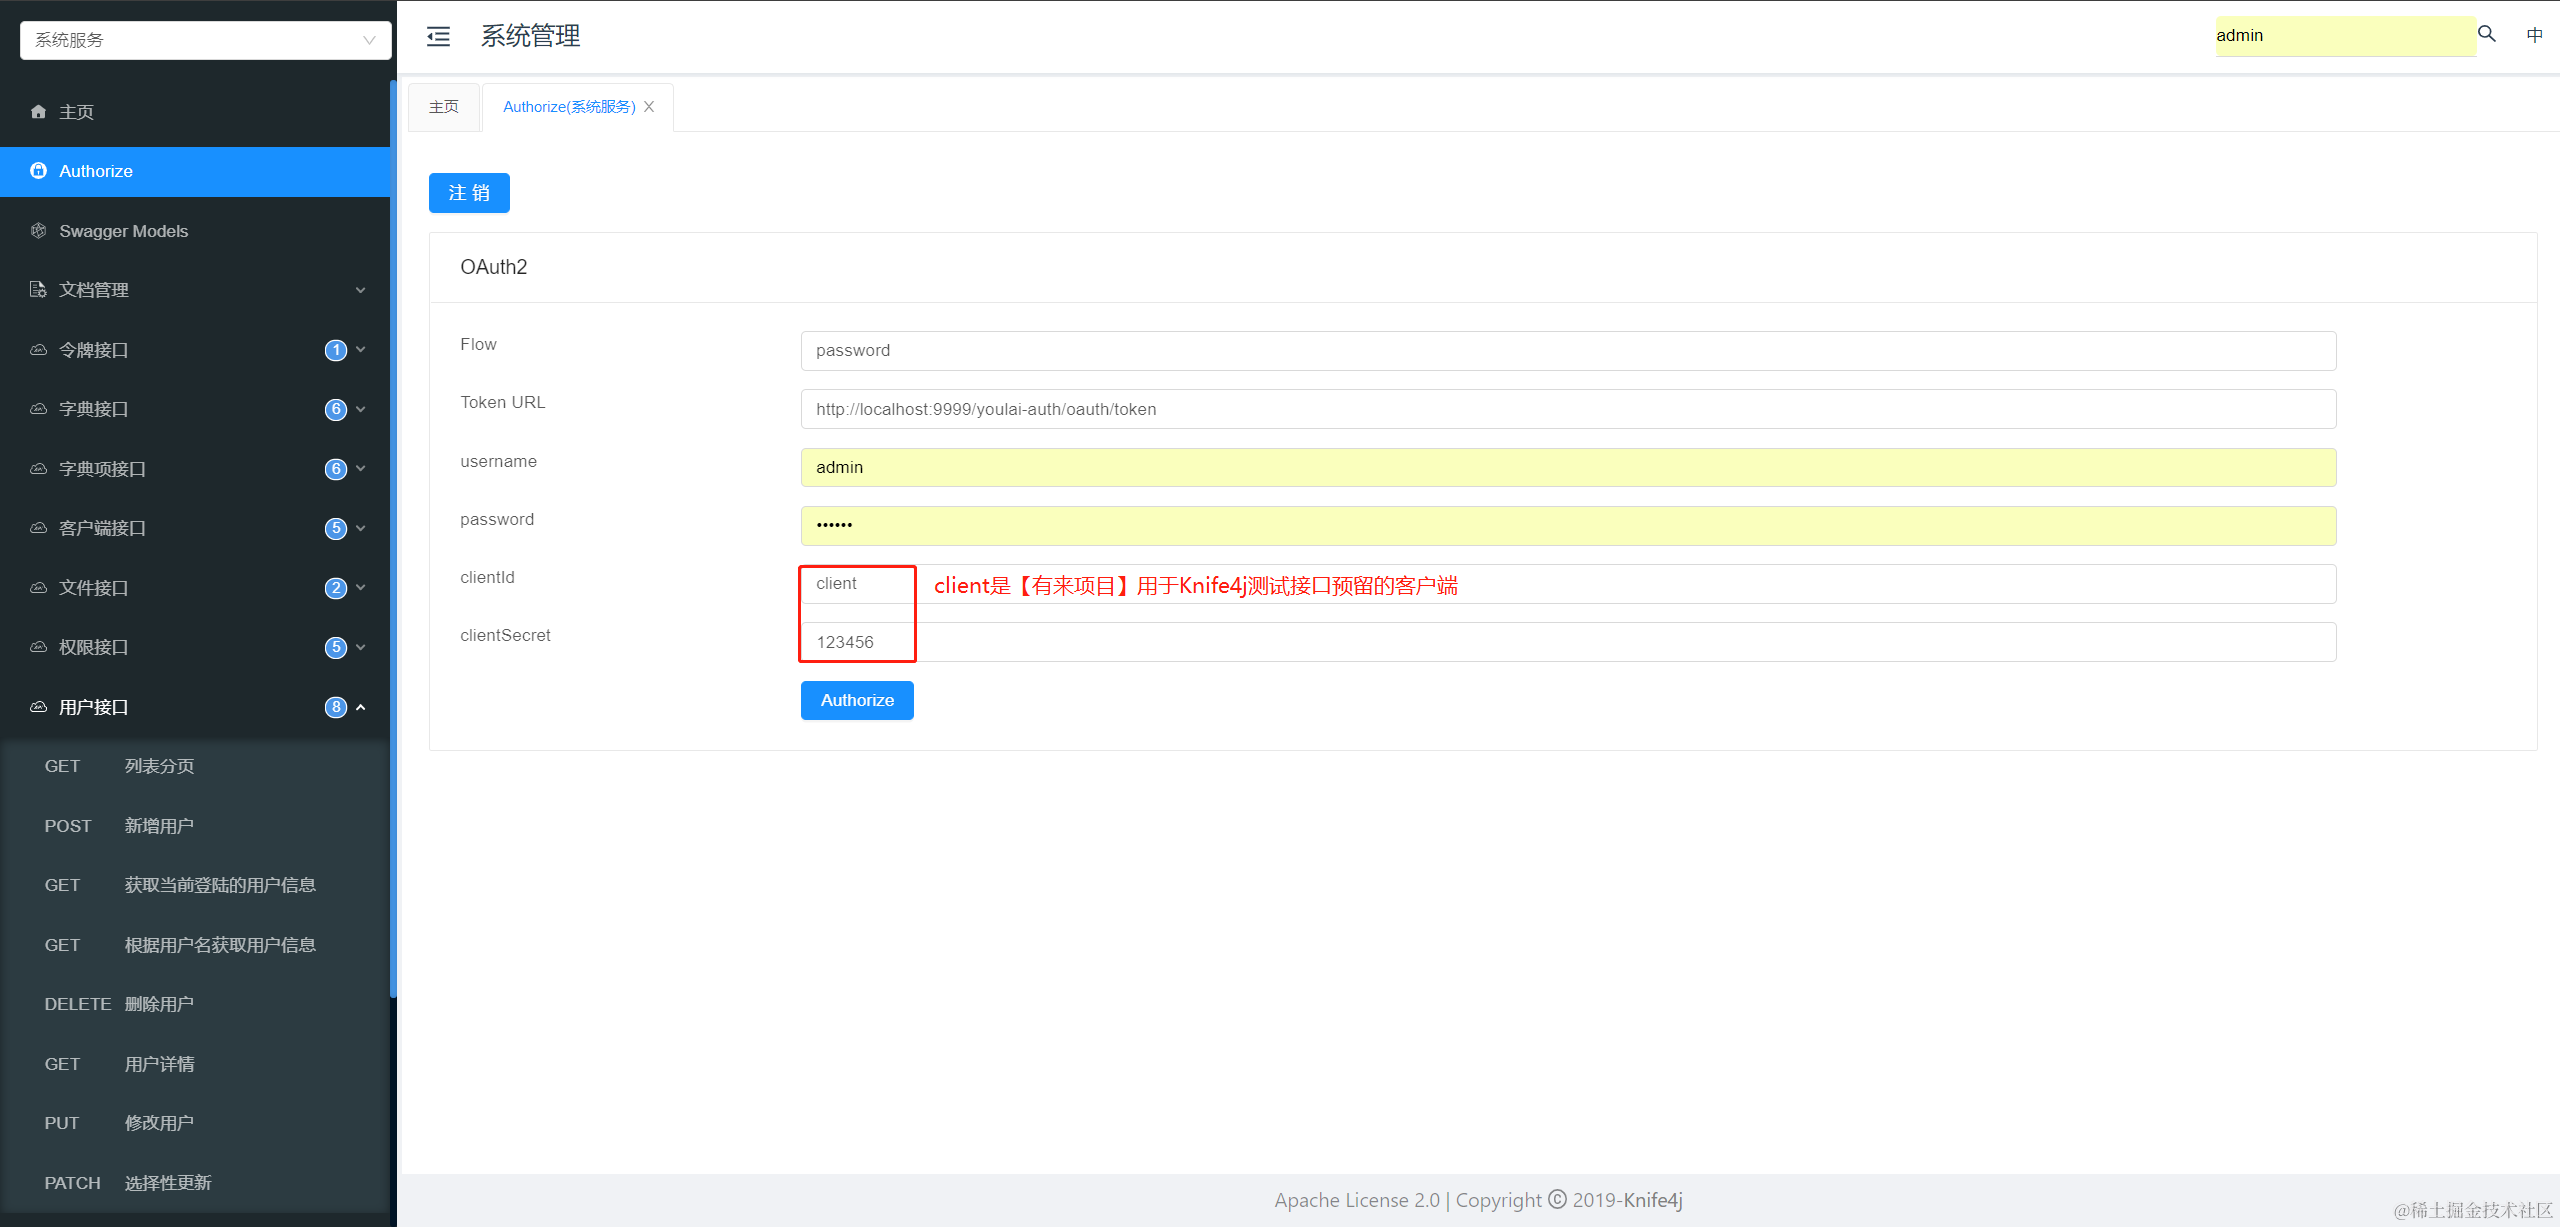2560x1227 pixels.
Task: Open the 系统服务 dropdown
Action: pos(205,40)
